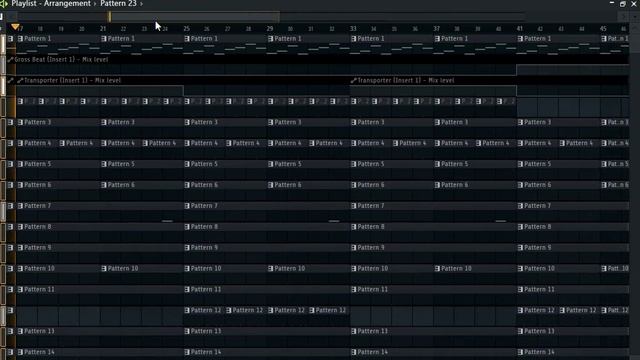This screenshot has width=640, height=360.
Task: Select Pattern 6 clip name at bar 37
Action: pyautogui.click(x=454, y=185)
